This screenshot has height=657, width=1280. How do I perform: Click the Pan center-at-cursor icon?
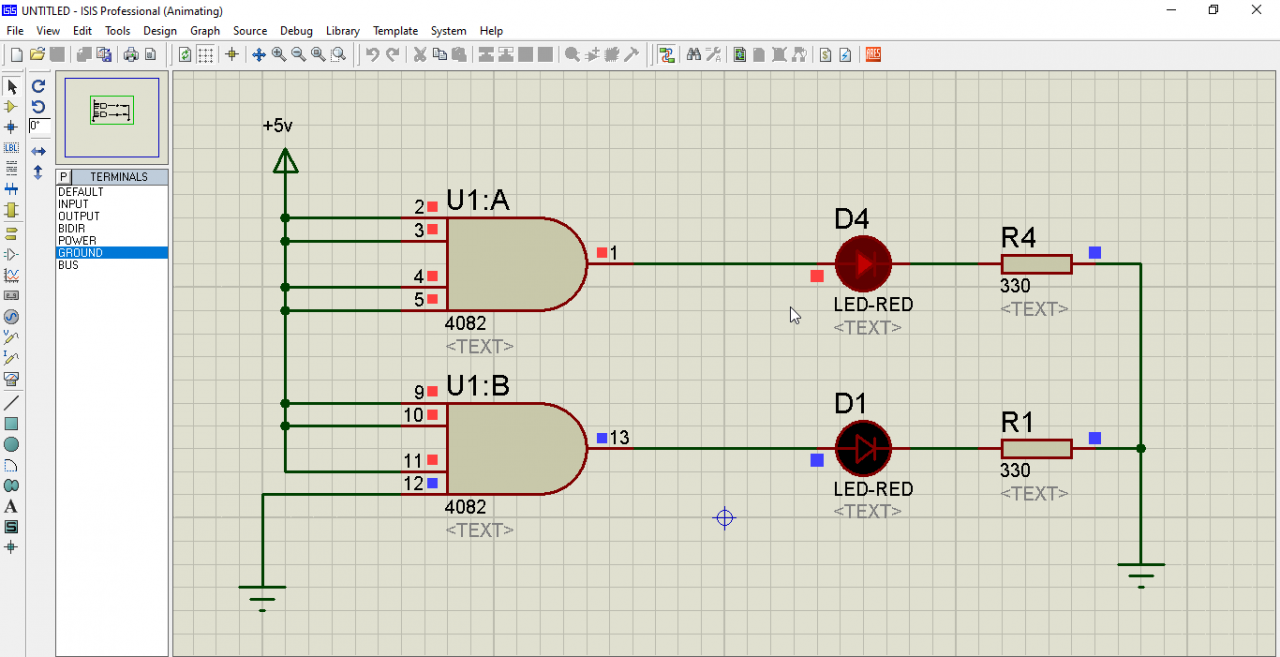click(x=258, y=54)
